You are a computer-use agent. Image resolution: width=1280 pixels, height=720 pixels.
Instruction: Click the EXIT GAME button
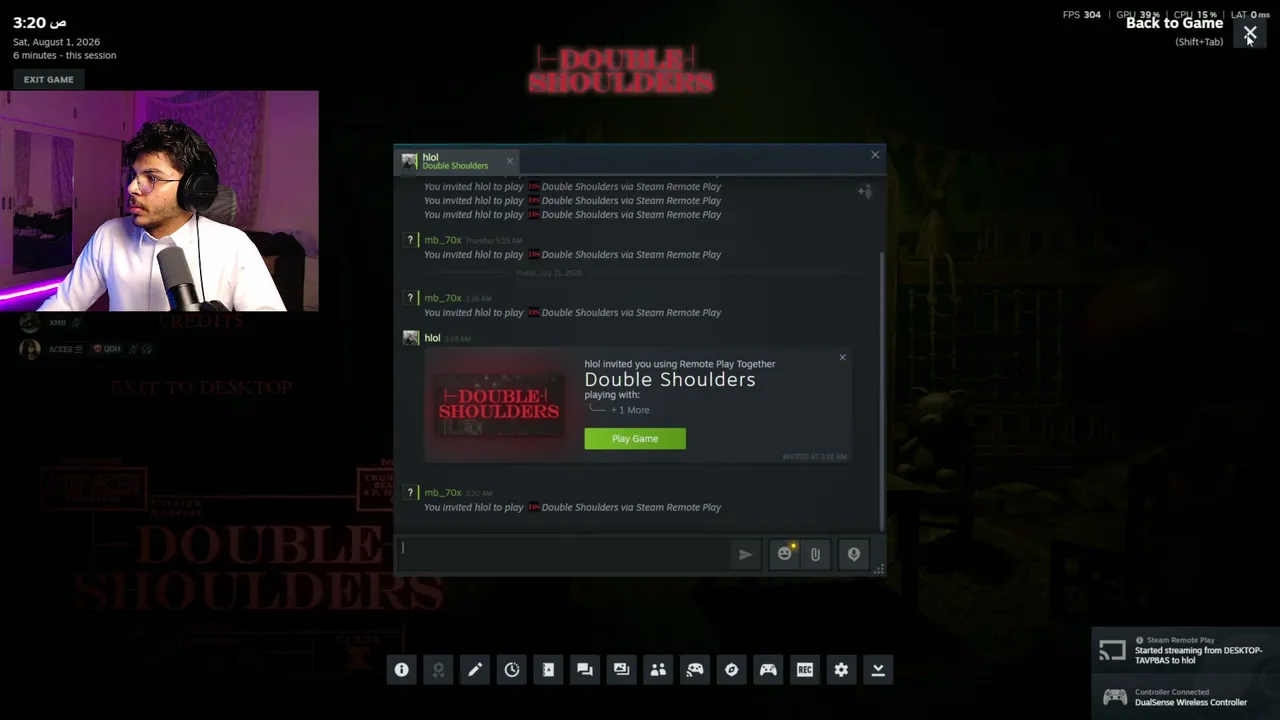click(49, 80)
